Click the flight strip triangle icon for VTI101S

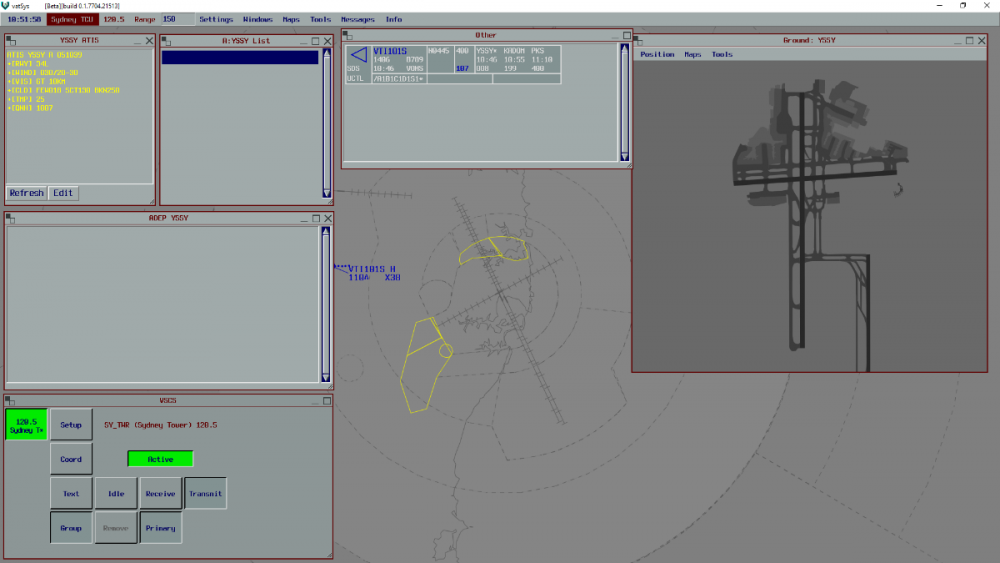tap(358, 55)
